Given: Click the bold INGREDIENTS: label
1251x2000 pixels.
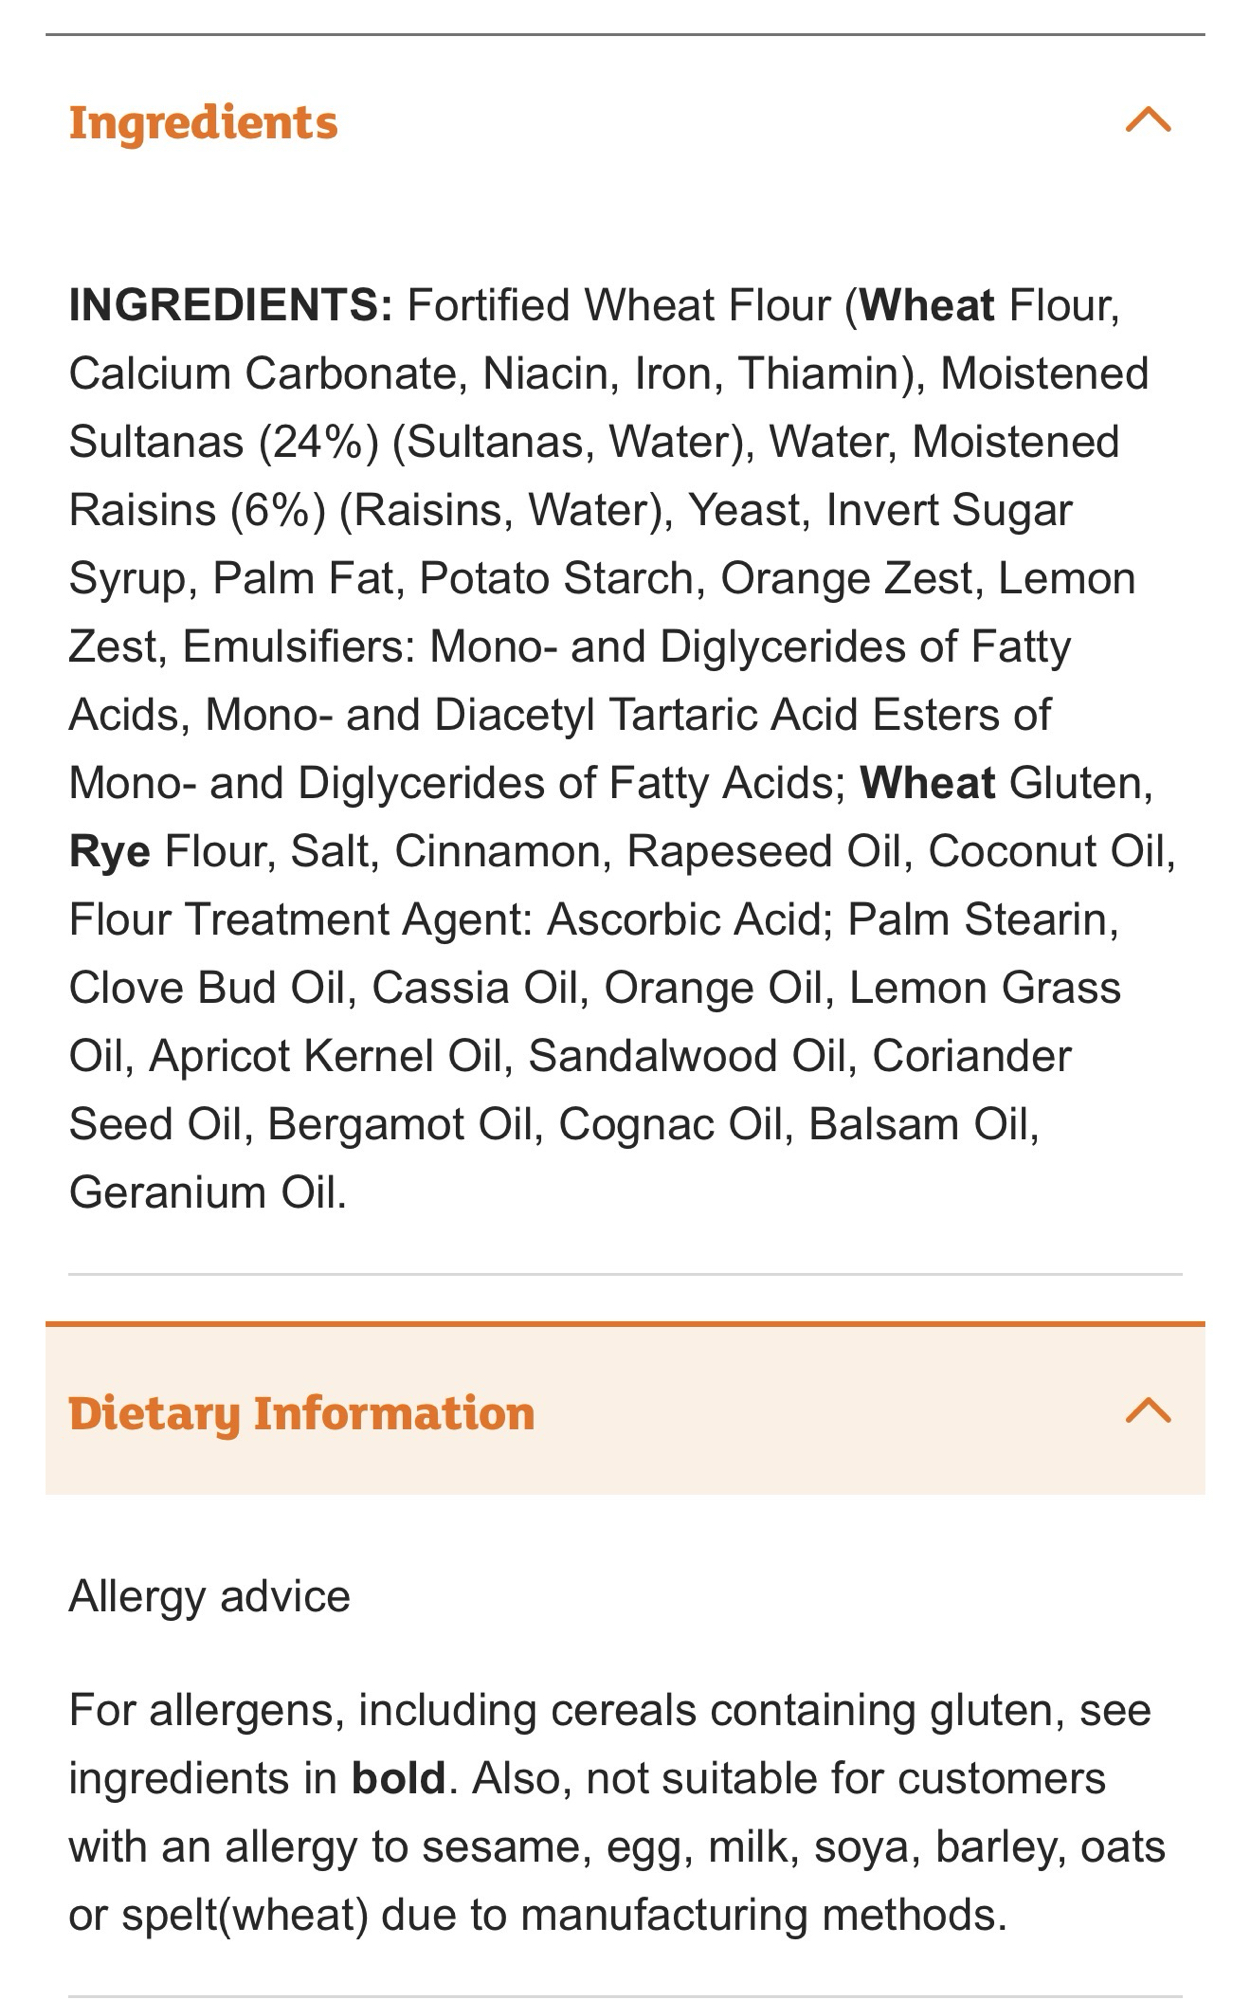Looking at the screenshot, I should pyautogui.click(x=230, y=305).
